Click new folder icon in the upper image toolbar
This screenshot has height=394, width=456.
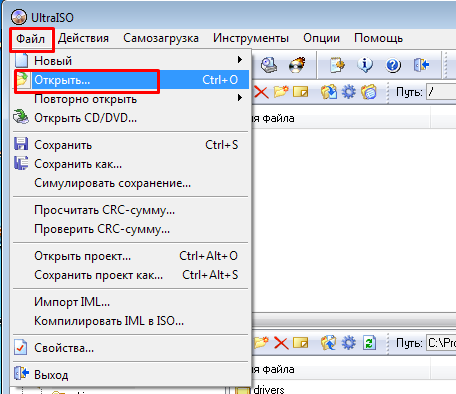[281, 92]
